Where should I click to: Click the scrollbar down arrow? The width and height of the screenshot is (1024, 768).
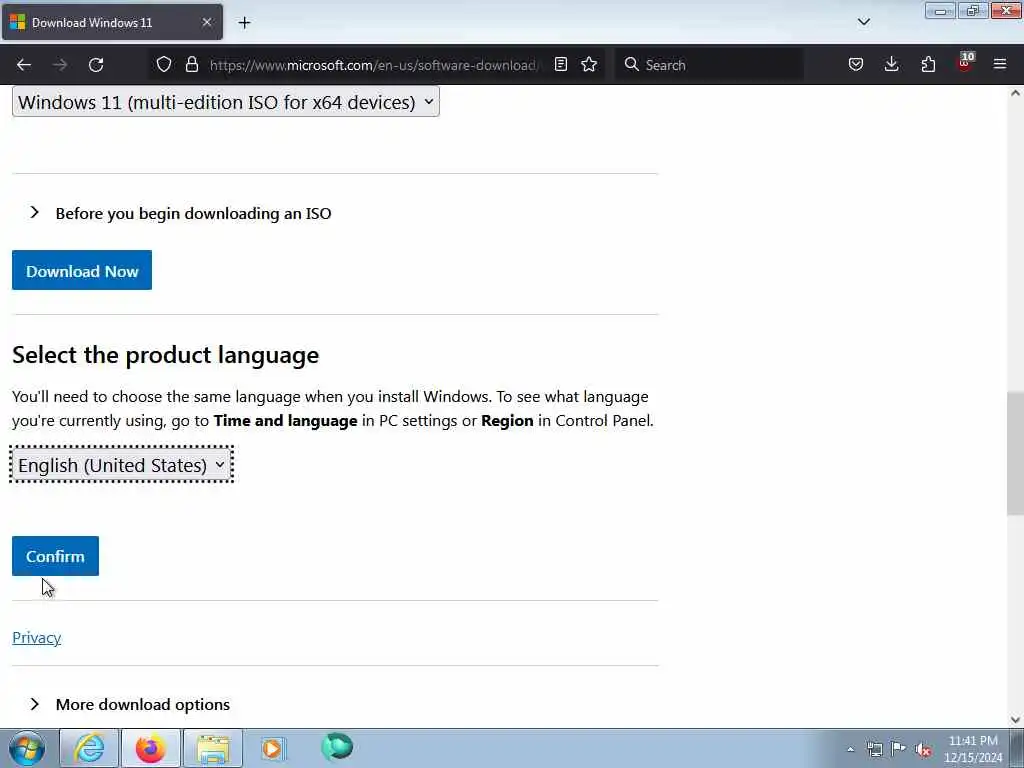click(1015, 720)
